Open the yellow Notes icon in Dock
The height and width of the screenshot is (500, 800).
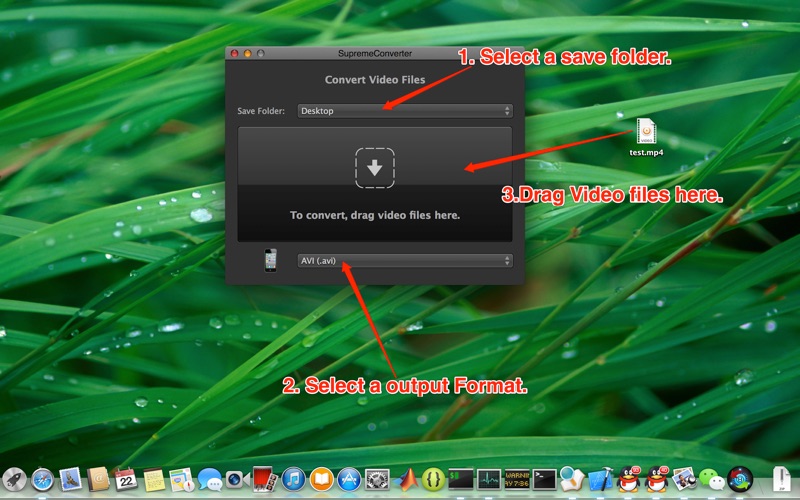[154, 480]
